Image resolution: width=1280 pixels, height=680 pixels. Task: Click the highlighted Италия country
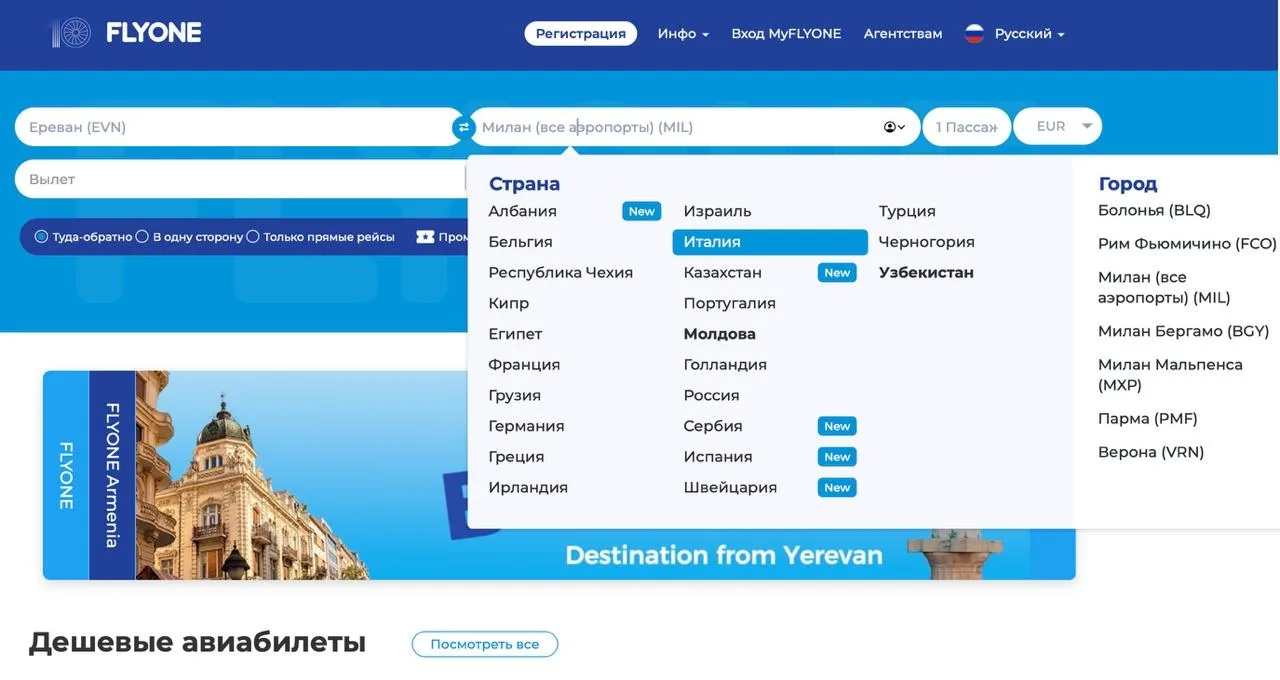[770, 242]
